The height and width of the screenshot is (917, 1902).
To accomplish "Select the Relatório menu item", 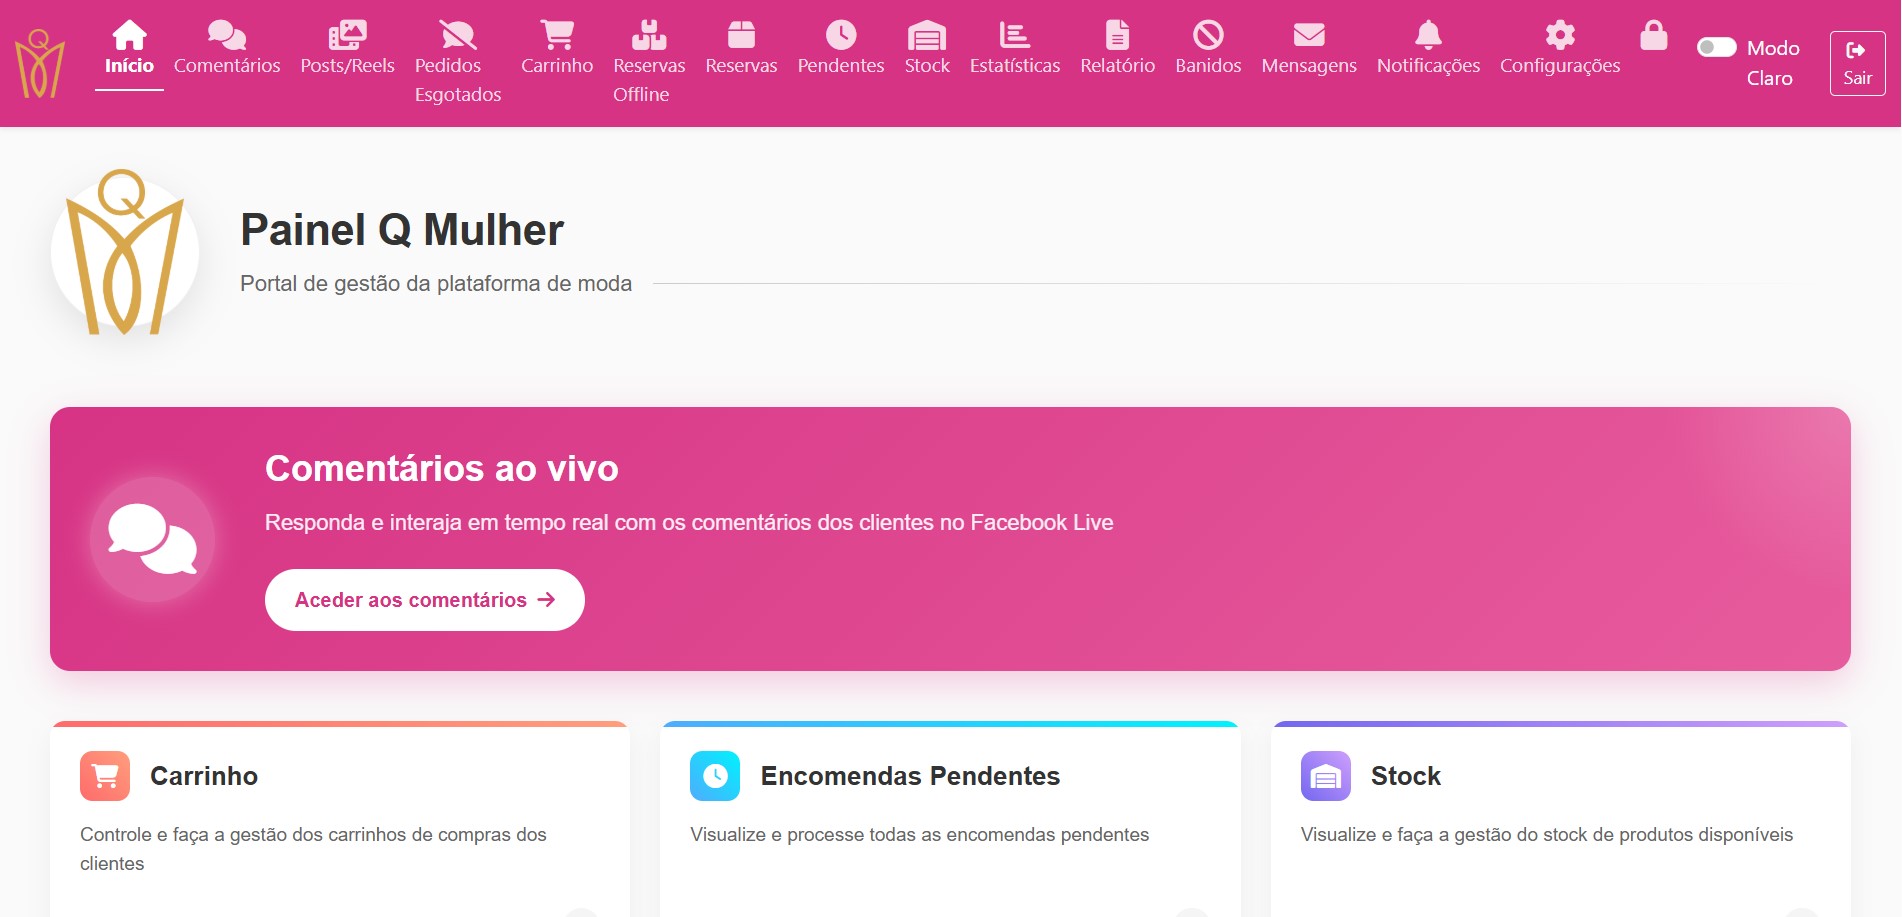I will coord(1117,49).
